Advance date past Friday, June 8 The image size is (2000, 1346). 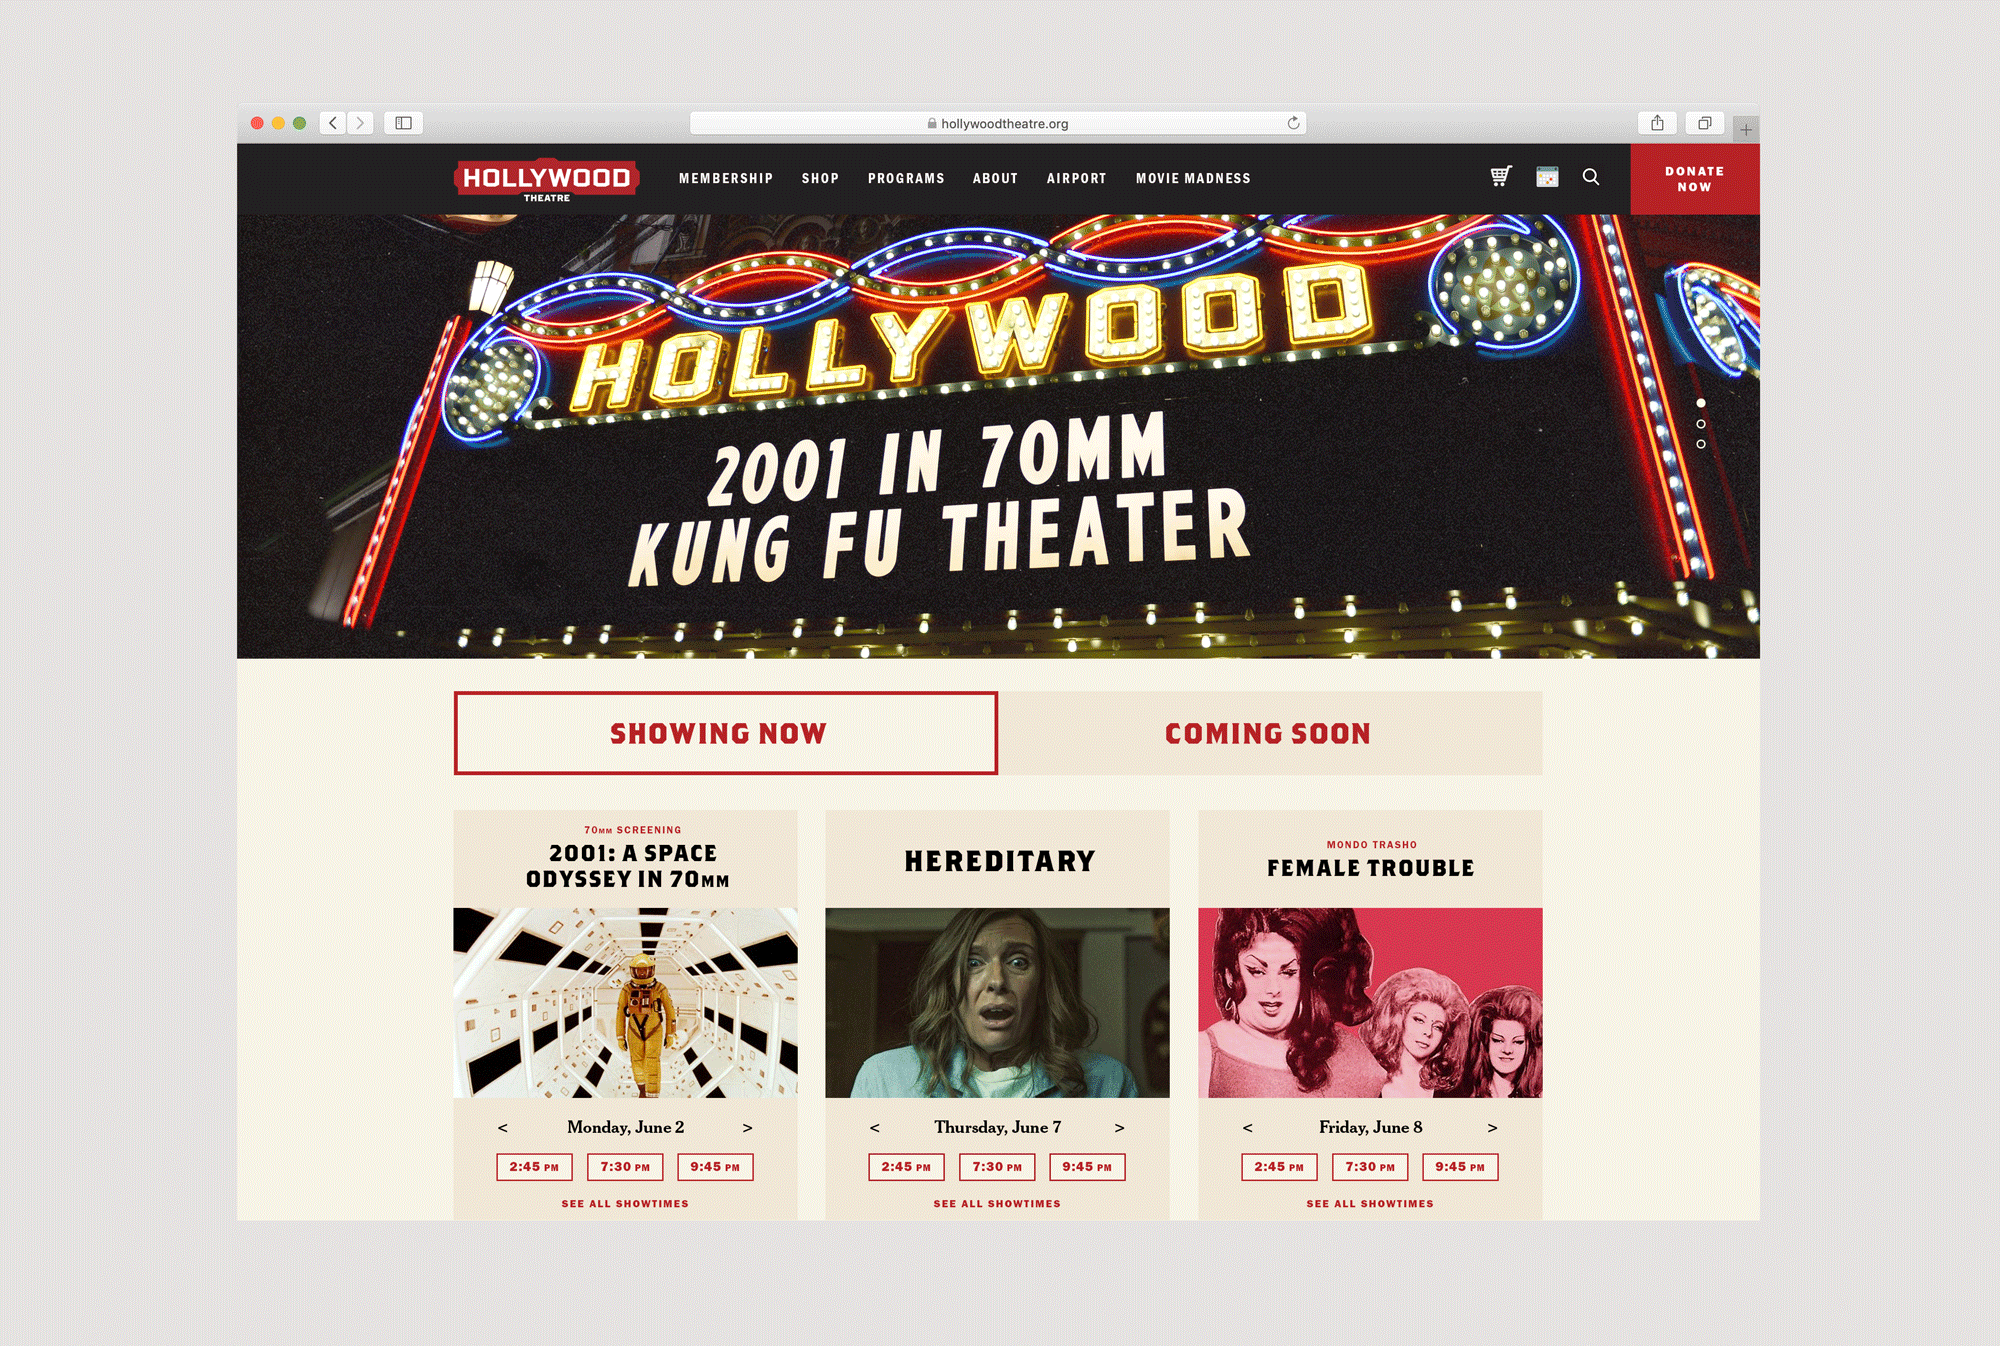click(1492, 1128)
